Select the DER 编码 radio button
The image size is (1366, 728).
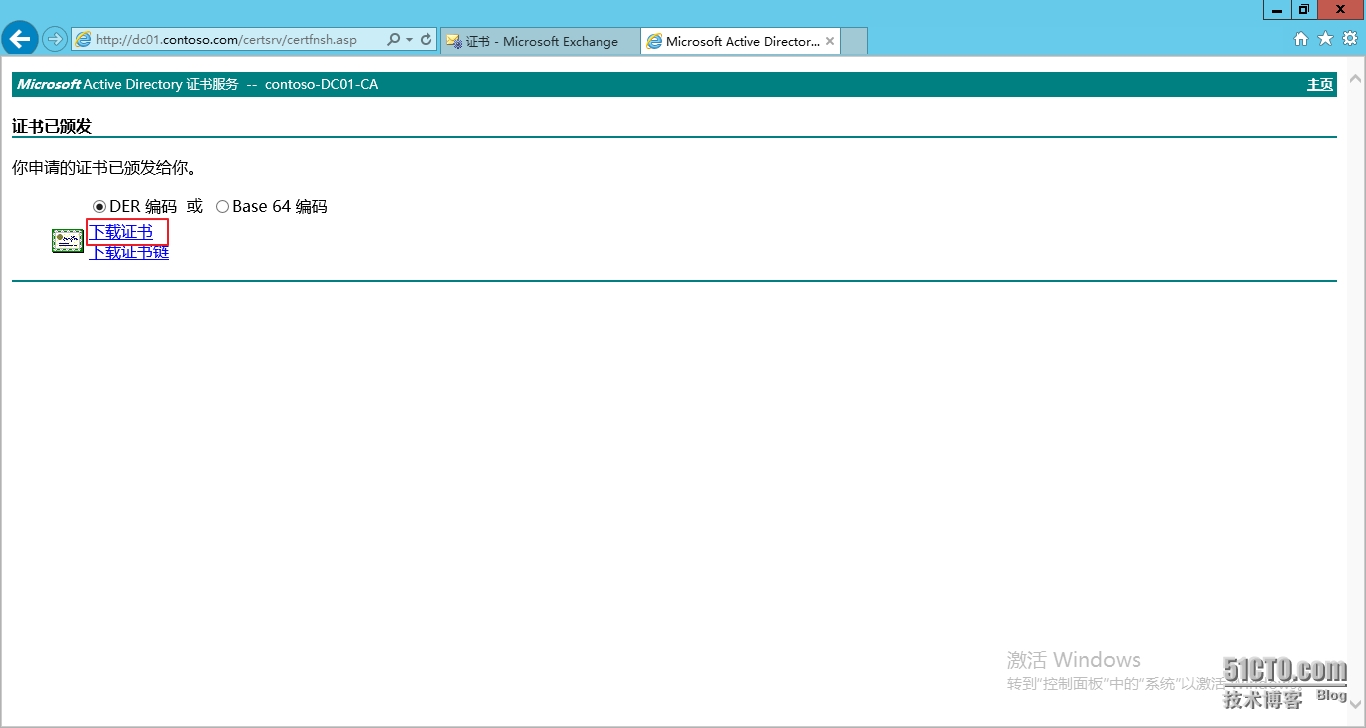99,207
